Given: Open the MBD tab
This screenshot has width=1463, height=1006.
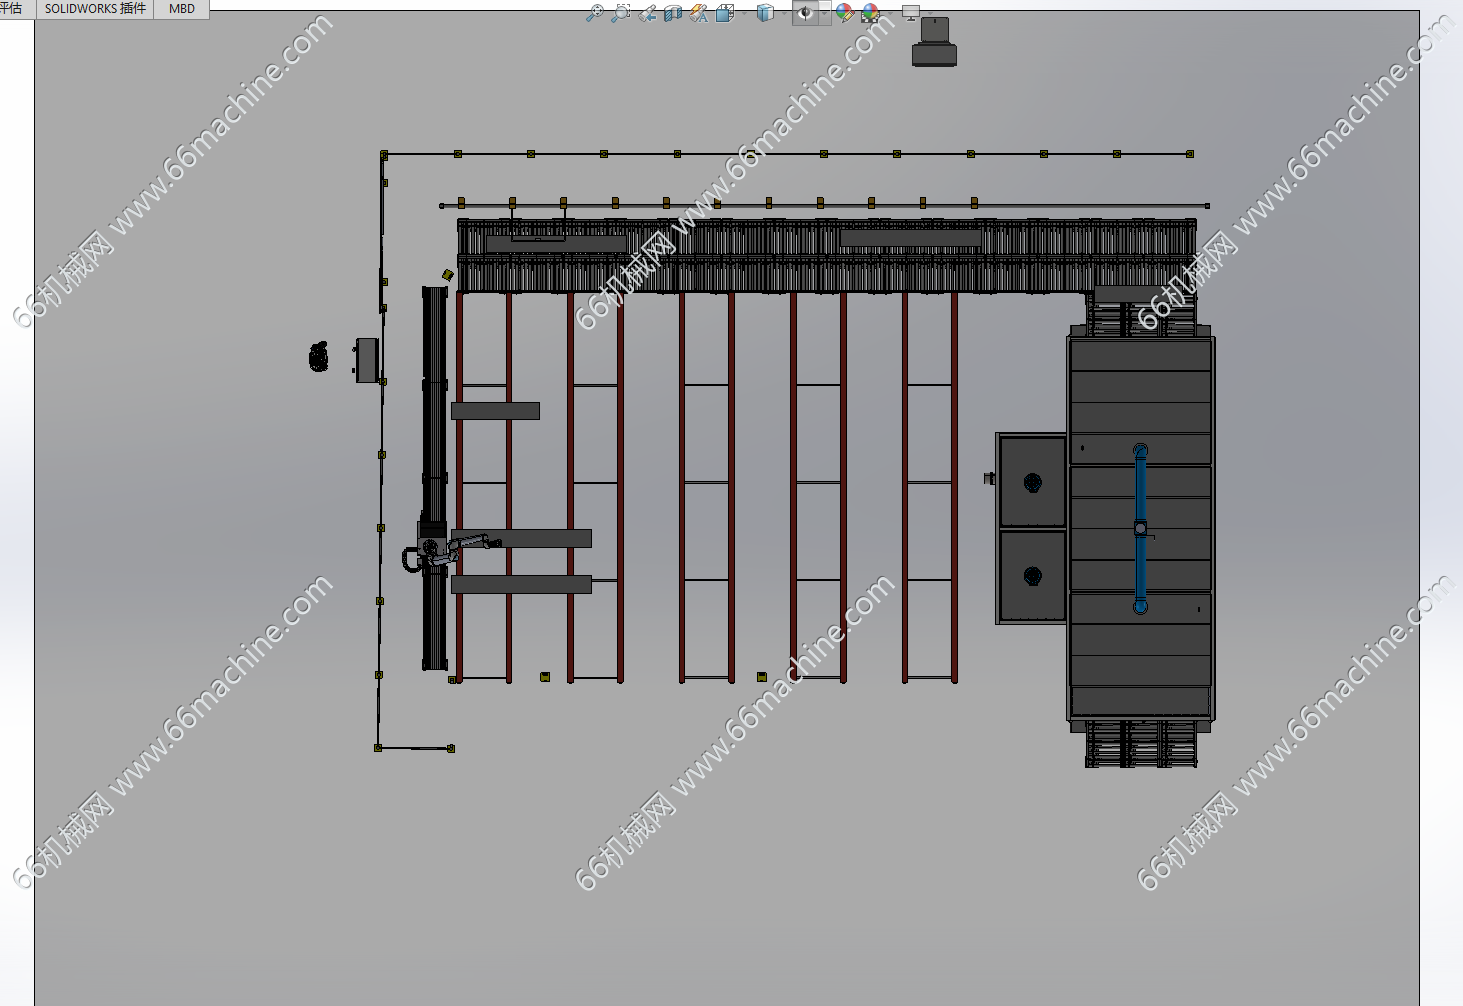Looking at the screenshot, I should click(182, 9).
